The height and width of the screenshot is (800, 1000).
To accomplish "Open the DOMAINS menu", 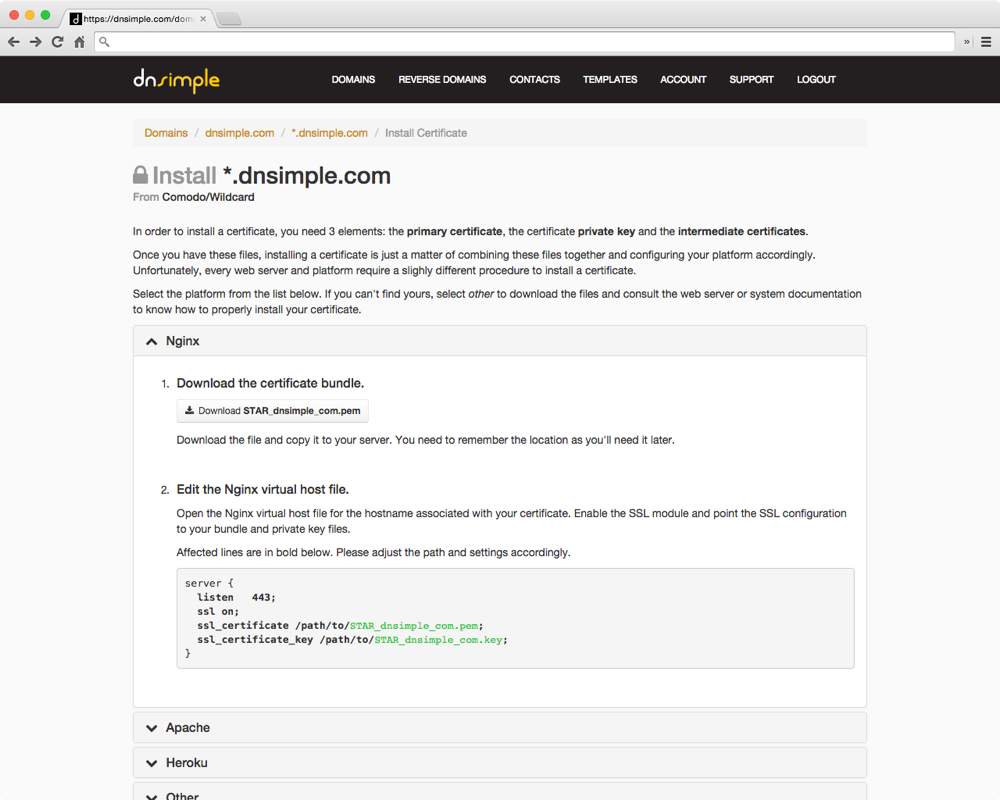I will click(353, 80).
